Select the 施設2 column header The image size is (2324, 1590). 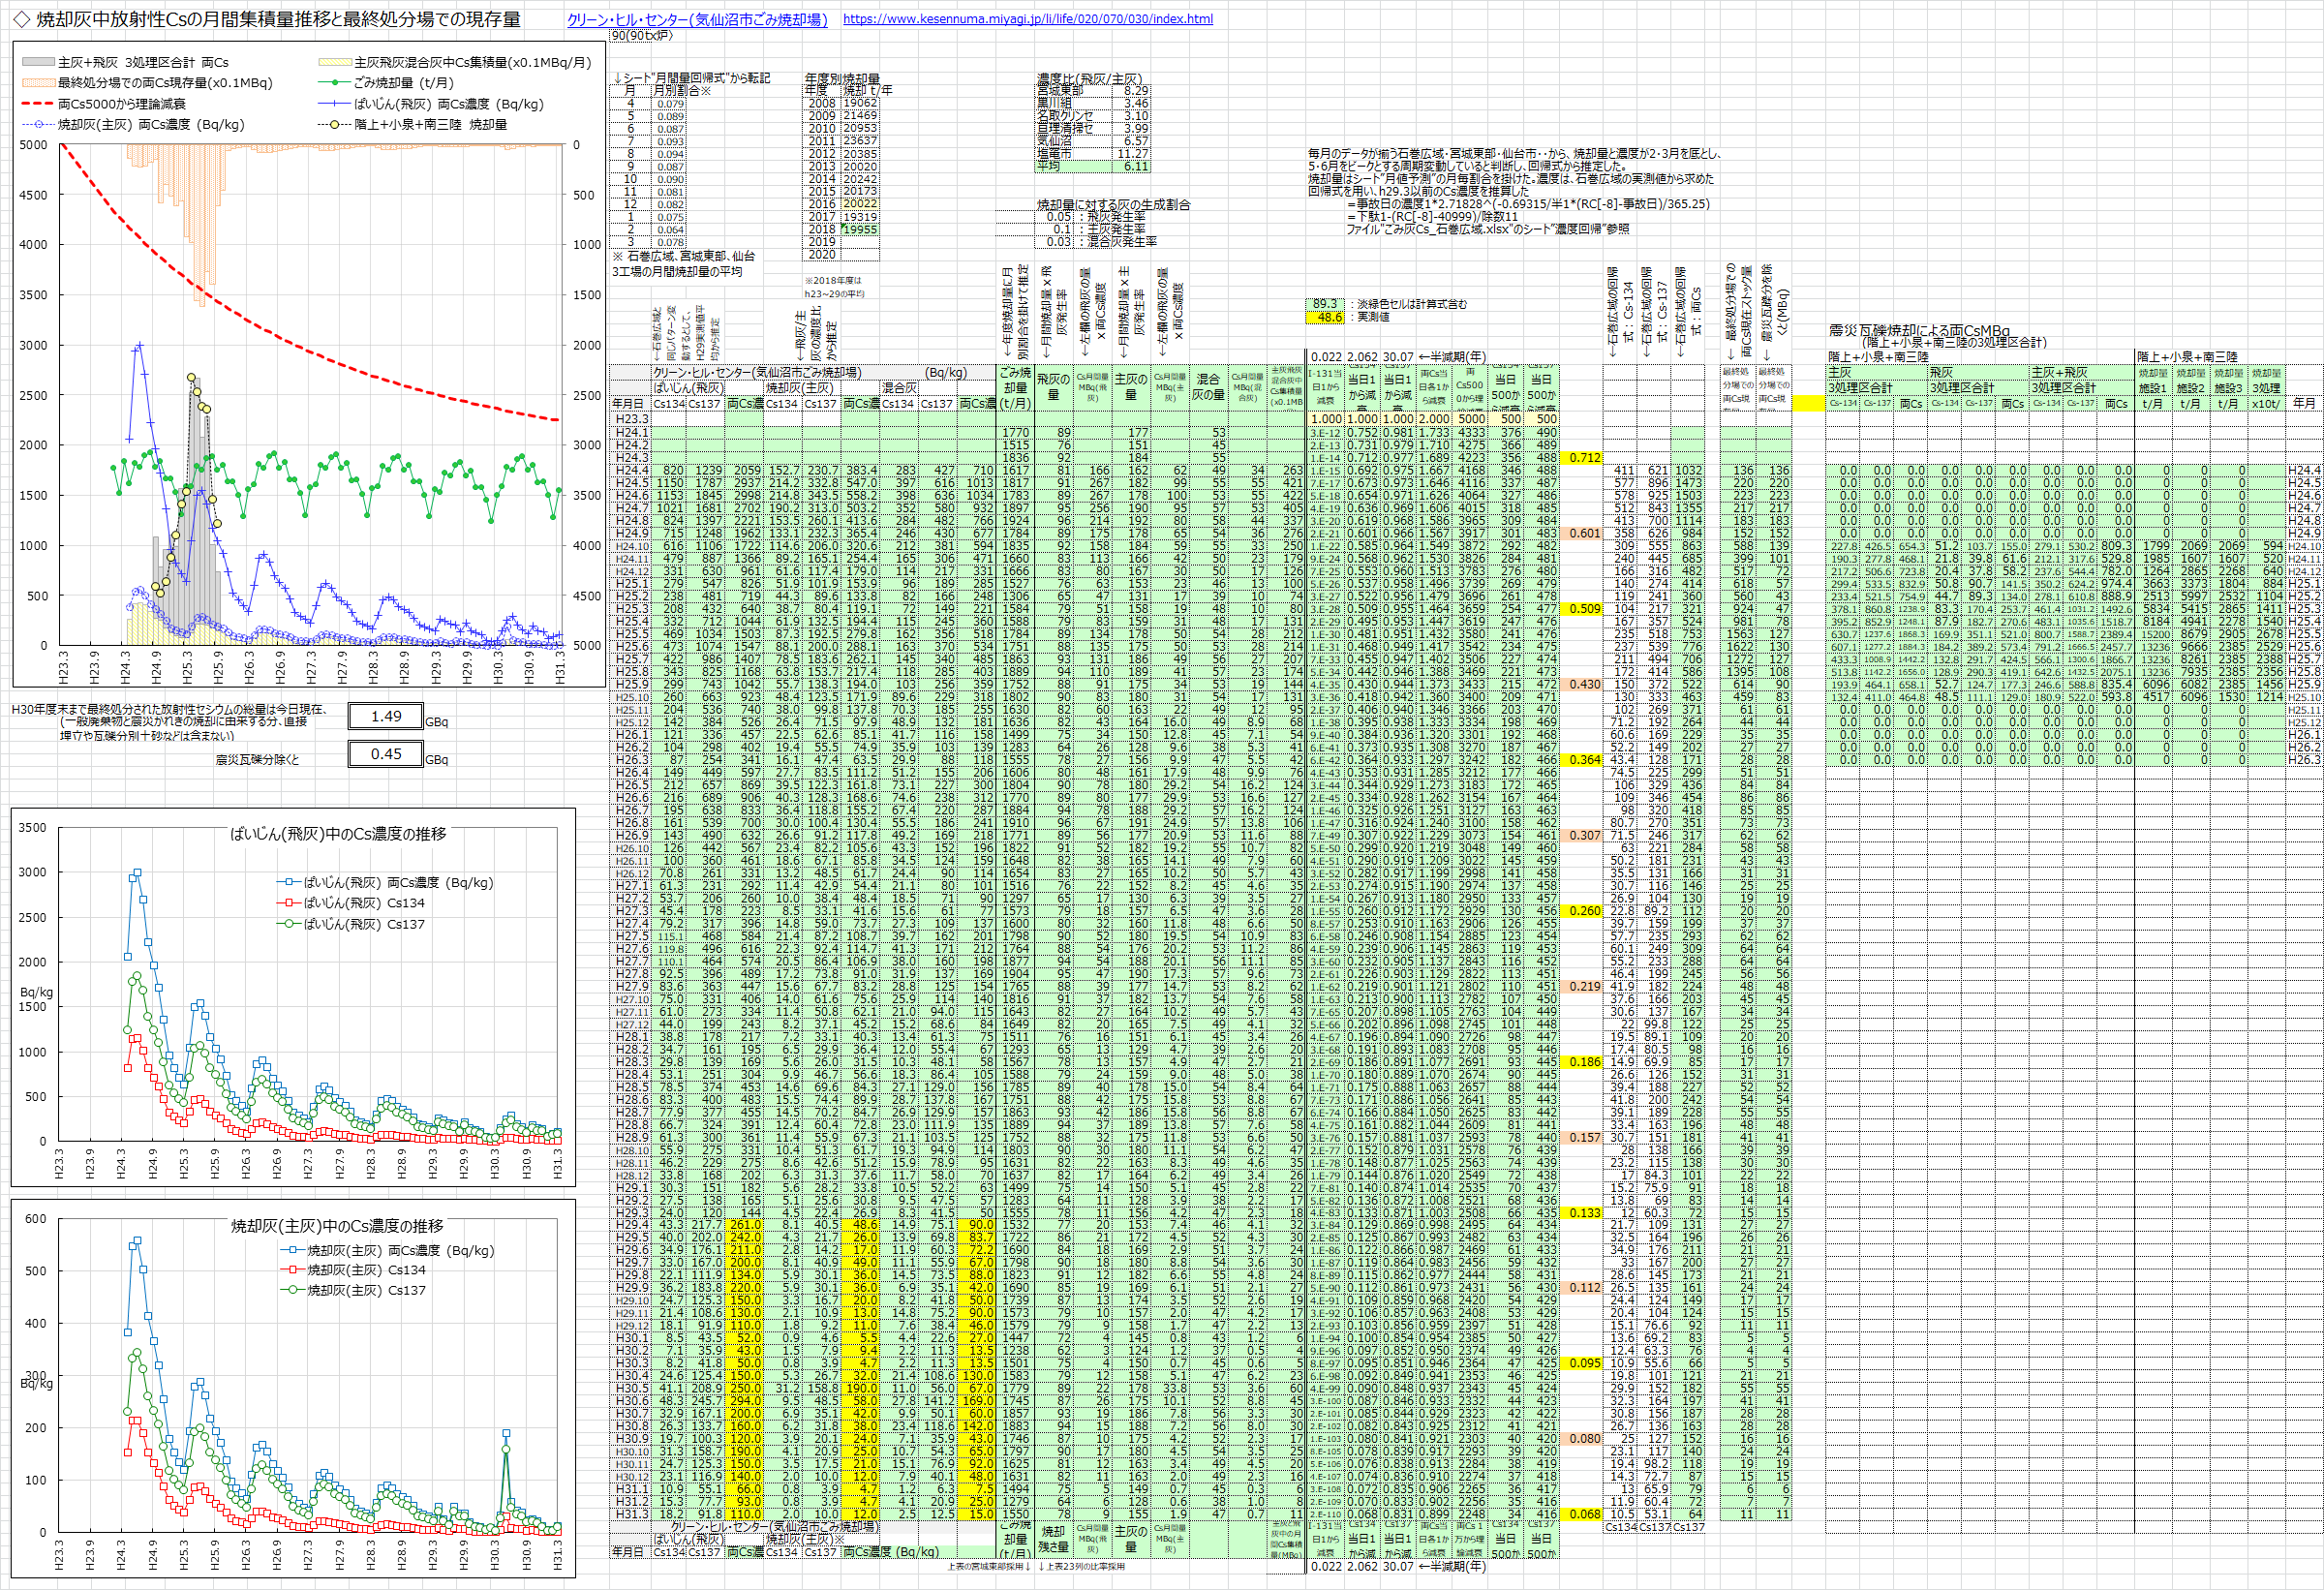click(2190, 388)
